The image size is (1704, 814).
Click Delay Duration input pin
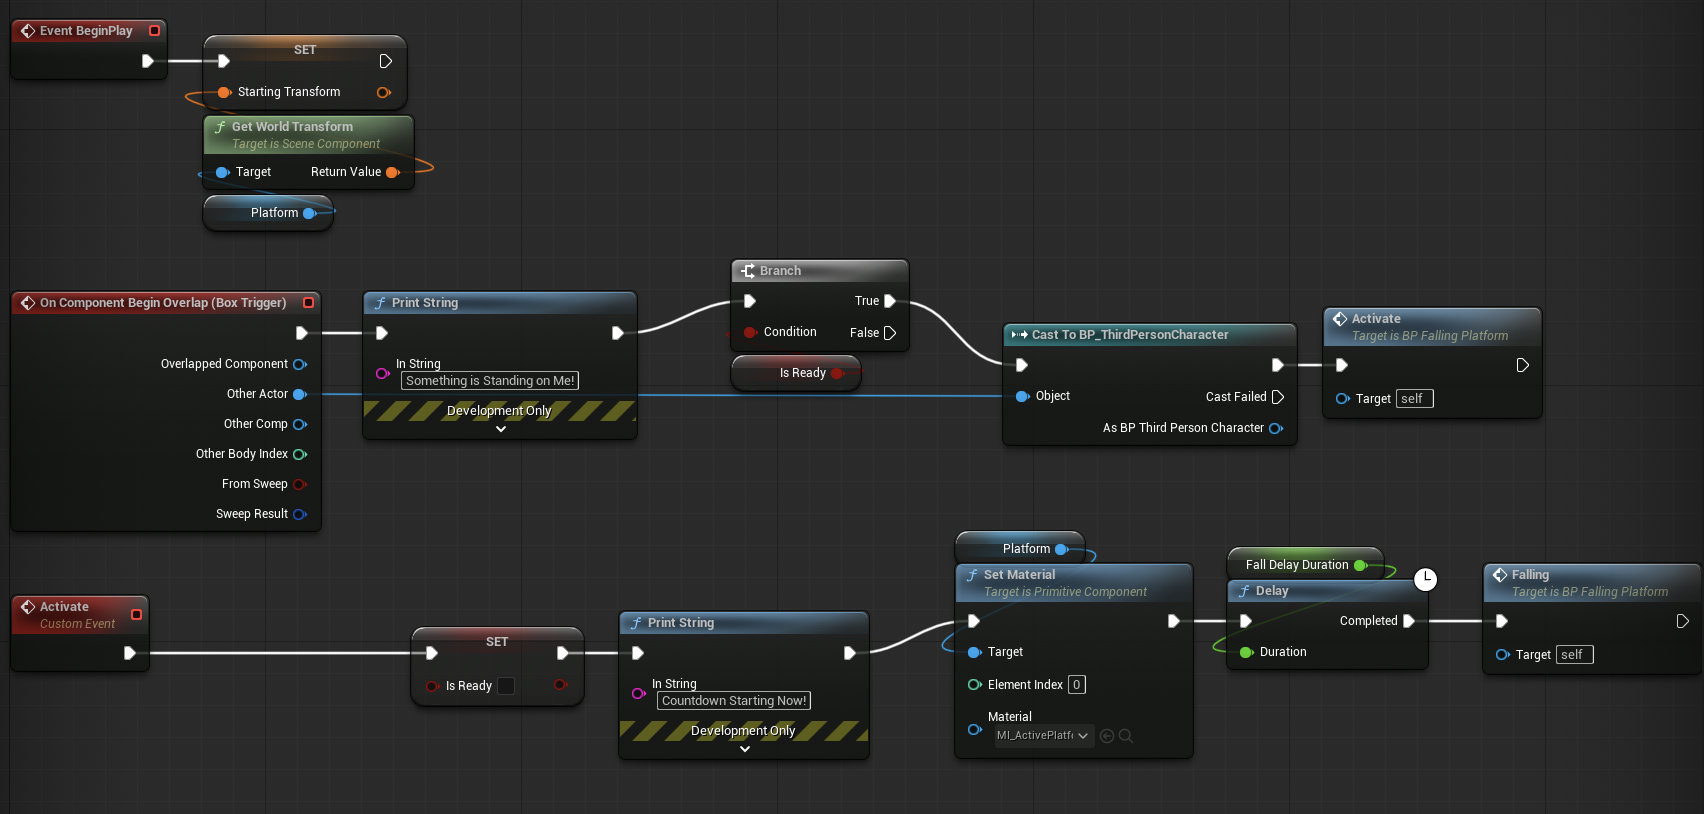tap(1246, 652)
